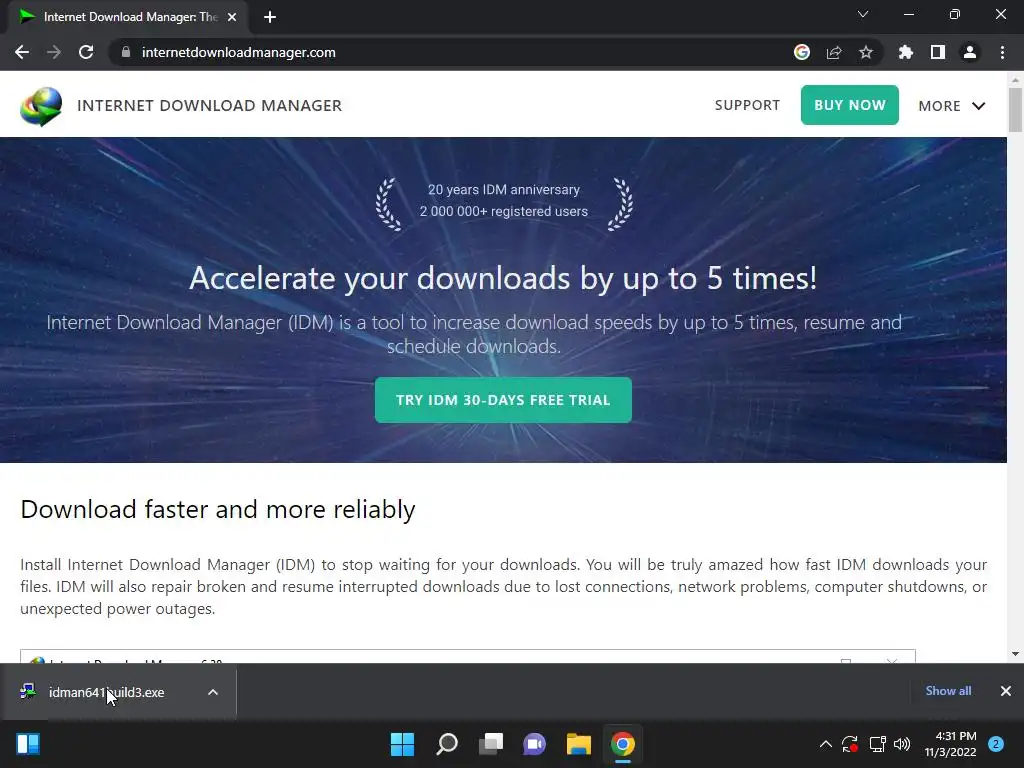Select the Internet Download Manager tab
This screenshot has width=1024, height=768.
click(128, 18)
